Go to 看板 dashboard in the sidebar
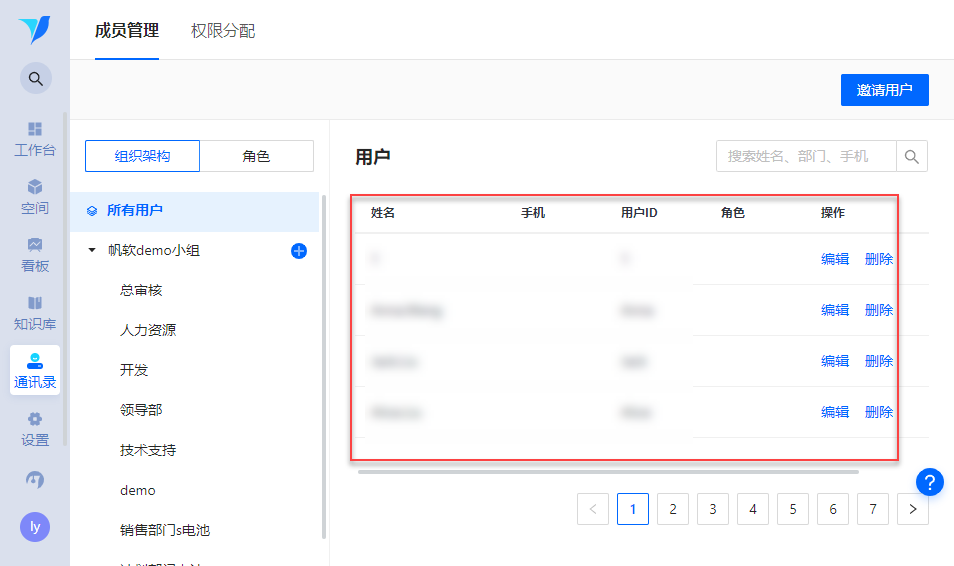The image size is (954, 566). coord(35,255)
